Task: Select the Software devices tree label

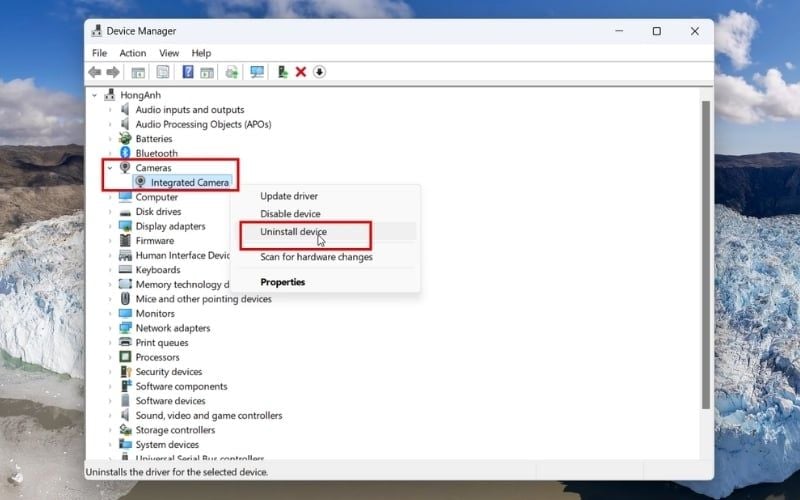Action: 170,401
